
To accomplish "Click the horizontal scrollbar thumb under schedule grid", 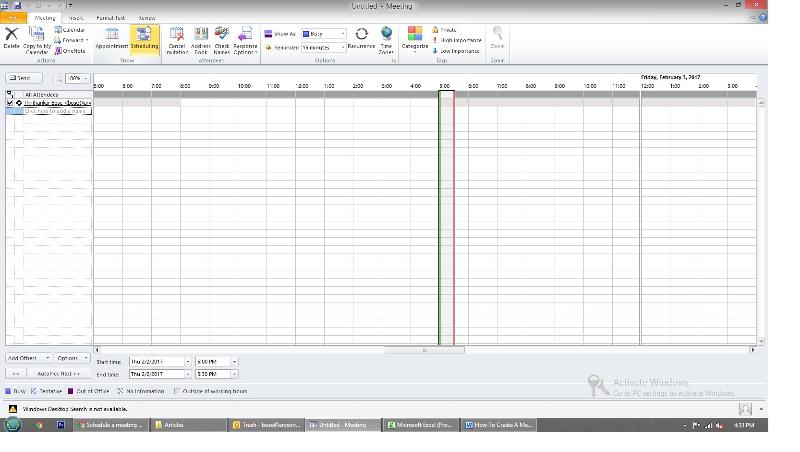I will [x=424, y=350].
